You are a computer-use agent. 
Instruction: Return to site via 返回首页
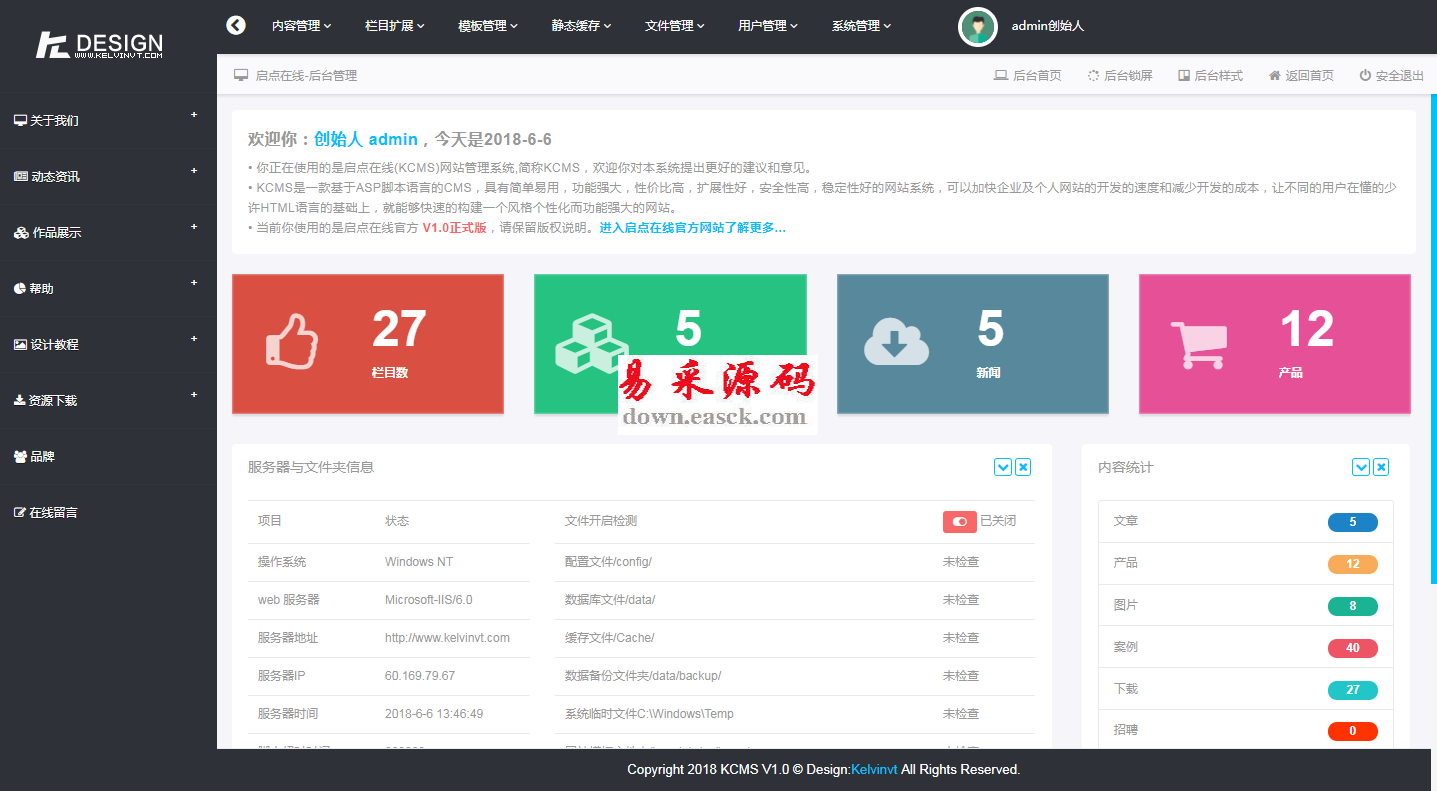tap(1301, 75)
